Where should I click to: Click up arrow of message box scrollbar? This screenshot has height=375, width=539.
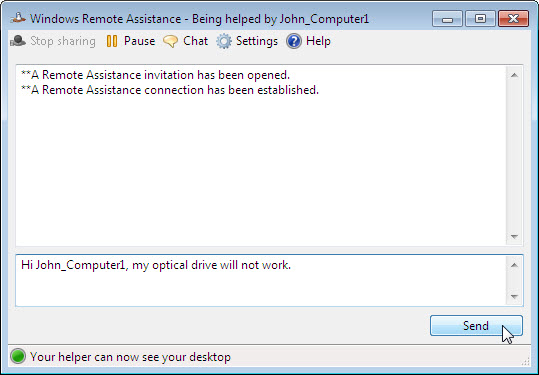tap(514, 265)
